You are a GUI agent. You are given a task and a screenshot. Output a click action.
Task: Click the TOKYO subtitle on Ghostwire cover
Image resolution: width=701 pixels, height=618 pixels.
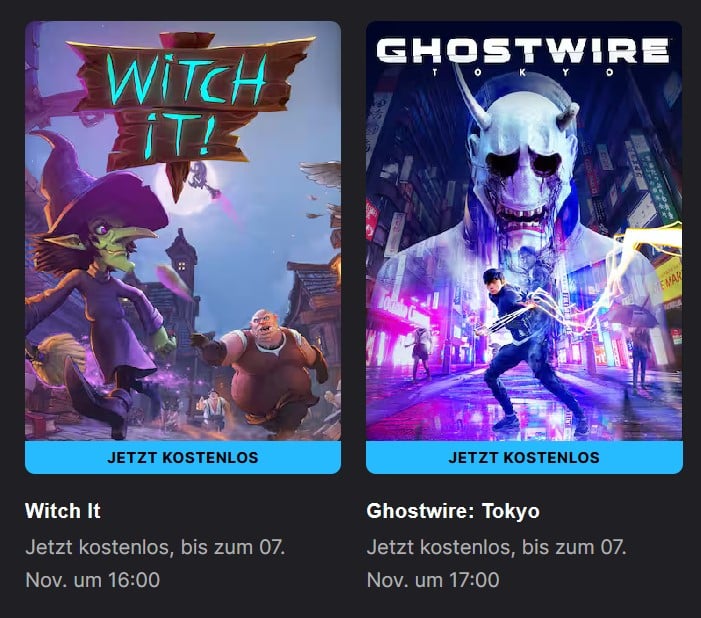523,72
